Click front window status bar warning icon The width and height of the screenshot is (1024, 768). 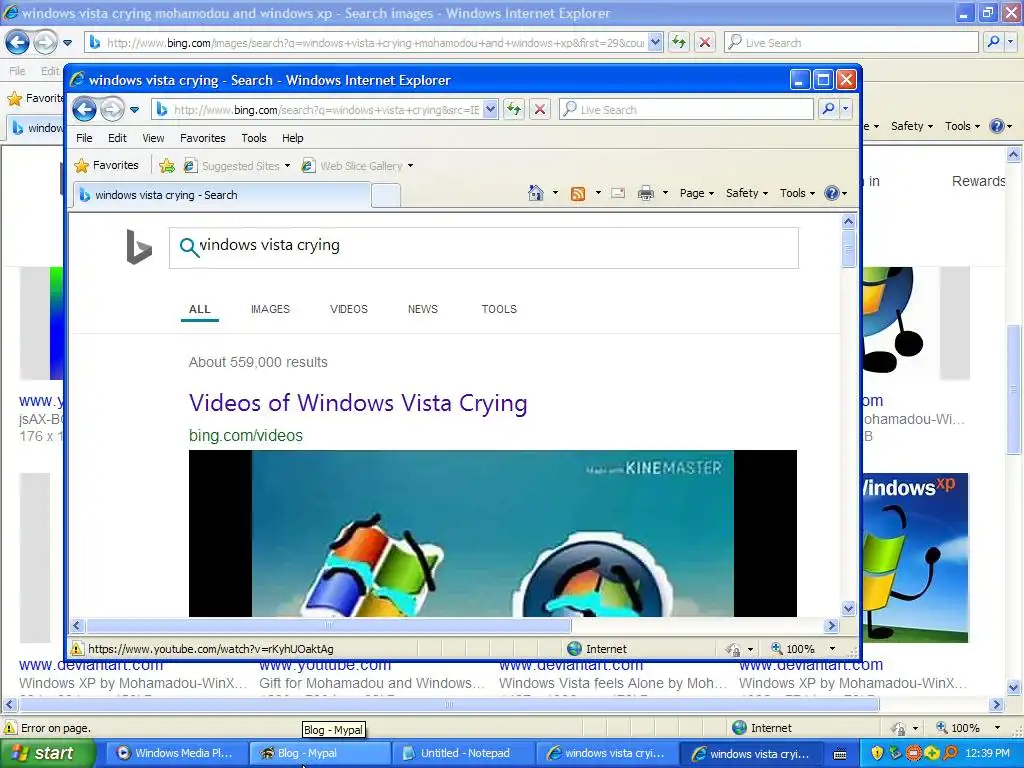click(x=77, y=648)
